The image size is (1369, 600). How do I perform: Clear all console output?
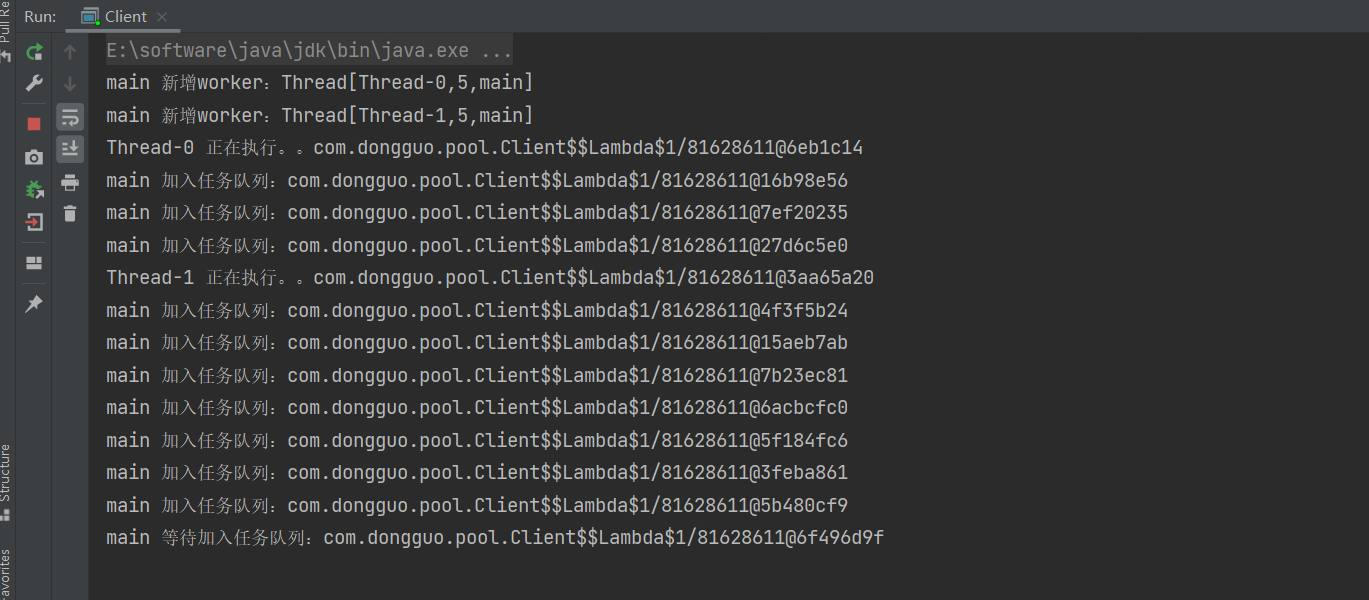tap(70, 213)
